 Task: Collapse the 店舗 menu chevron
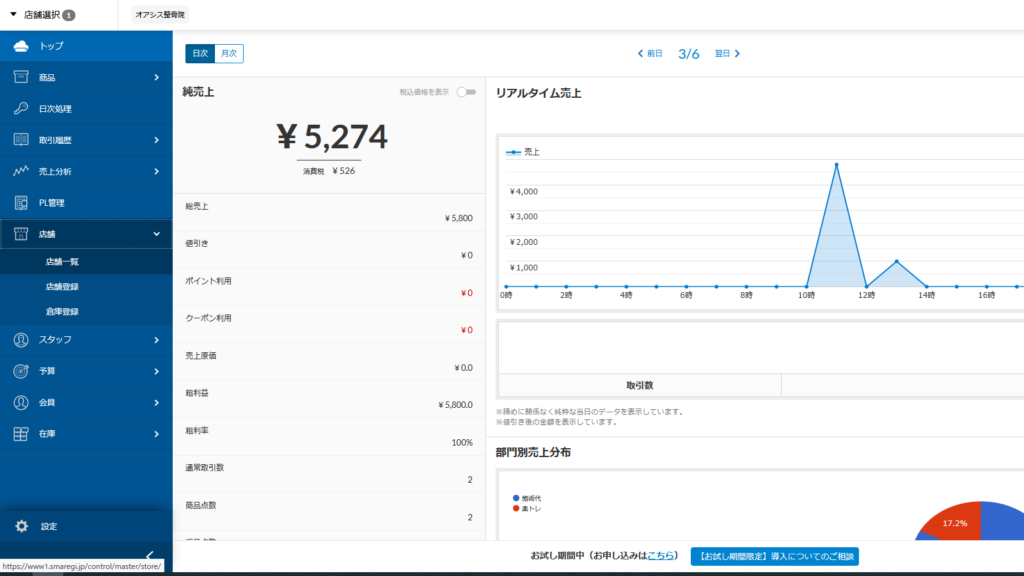[x=156, y=234]
